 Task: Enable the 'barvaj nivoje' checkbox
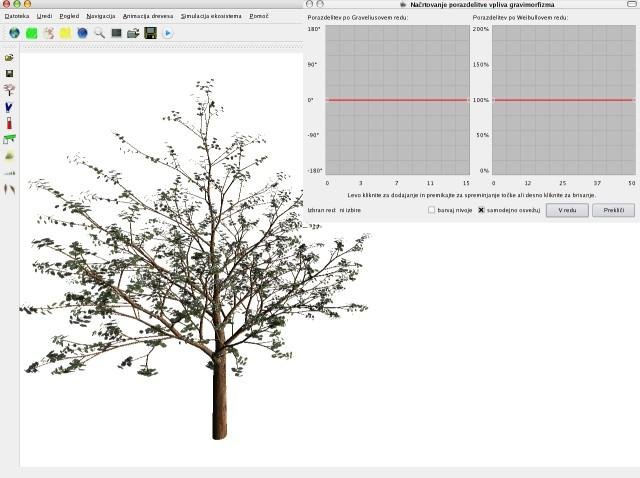coord(431,210)
